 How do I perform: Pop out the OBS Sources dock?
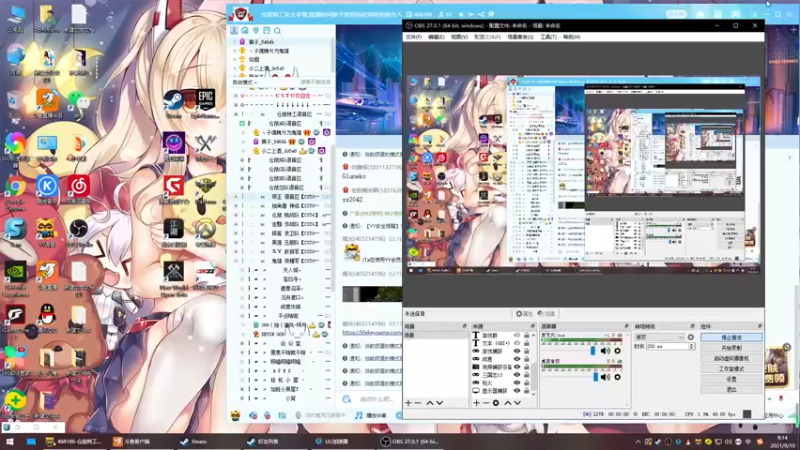pyautogui.click(x=533, y=326)
